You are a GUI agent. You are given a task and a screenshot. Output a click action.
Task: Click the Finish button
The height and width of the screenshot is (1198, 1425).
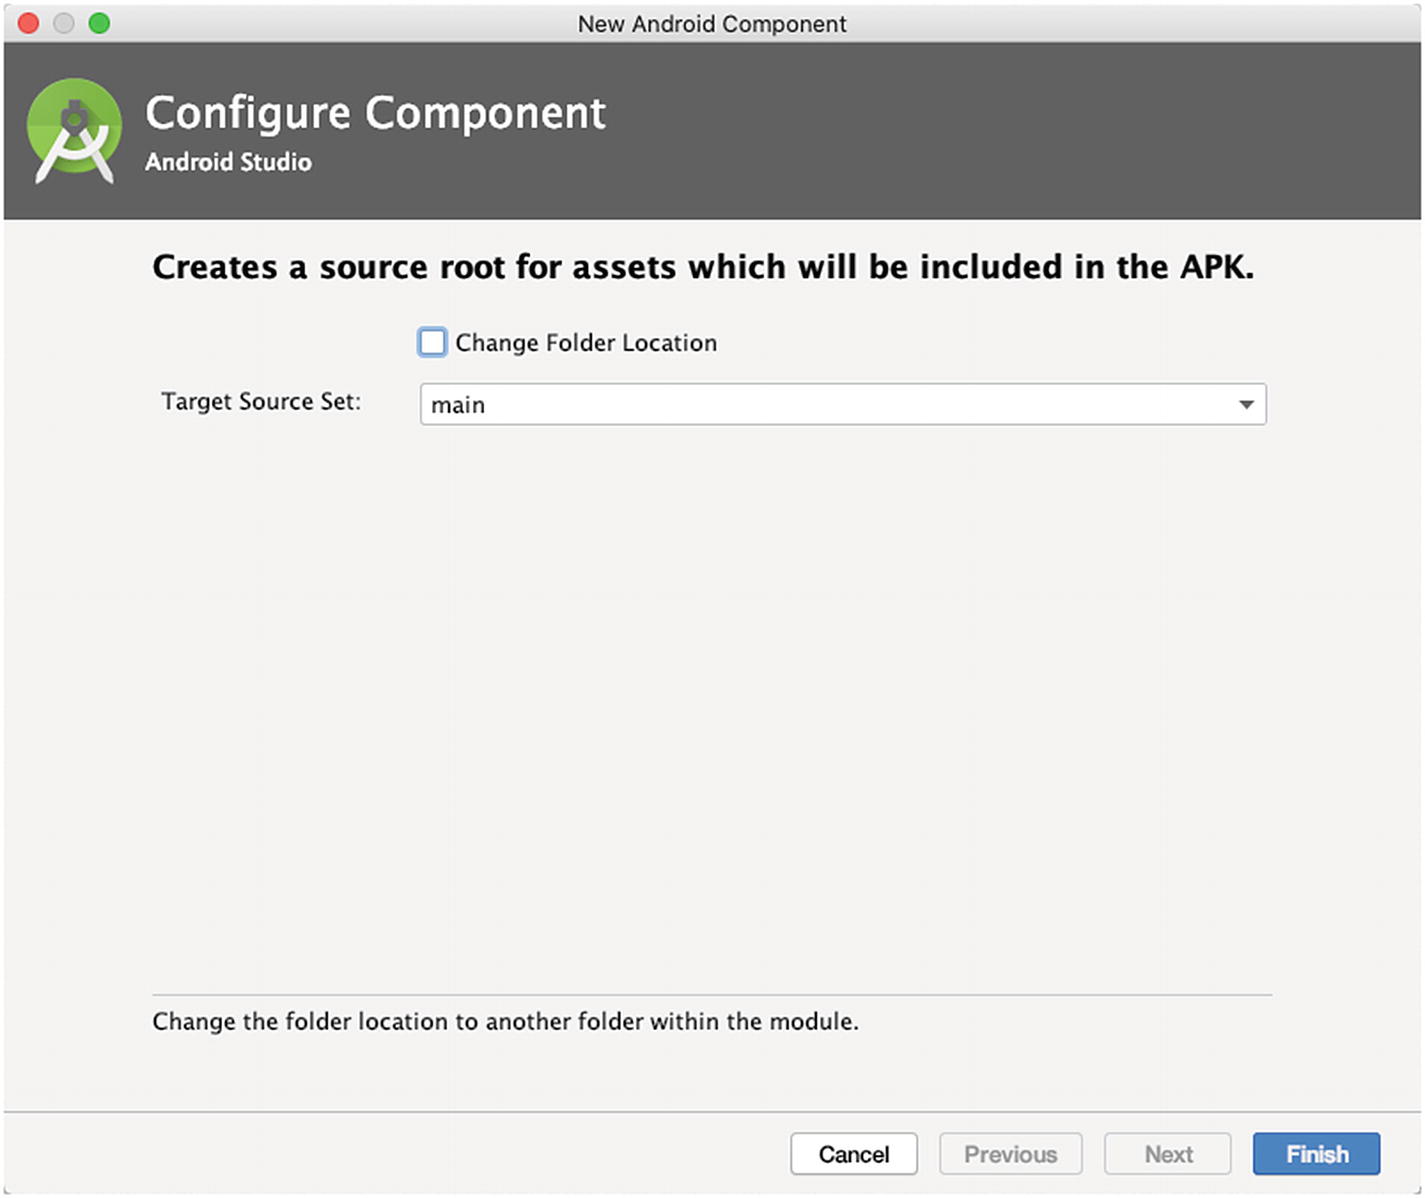(x=1316, y=1154)
